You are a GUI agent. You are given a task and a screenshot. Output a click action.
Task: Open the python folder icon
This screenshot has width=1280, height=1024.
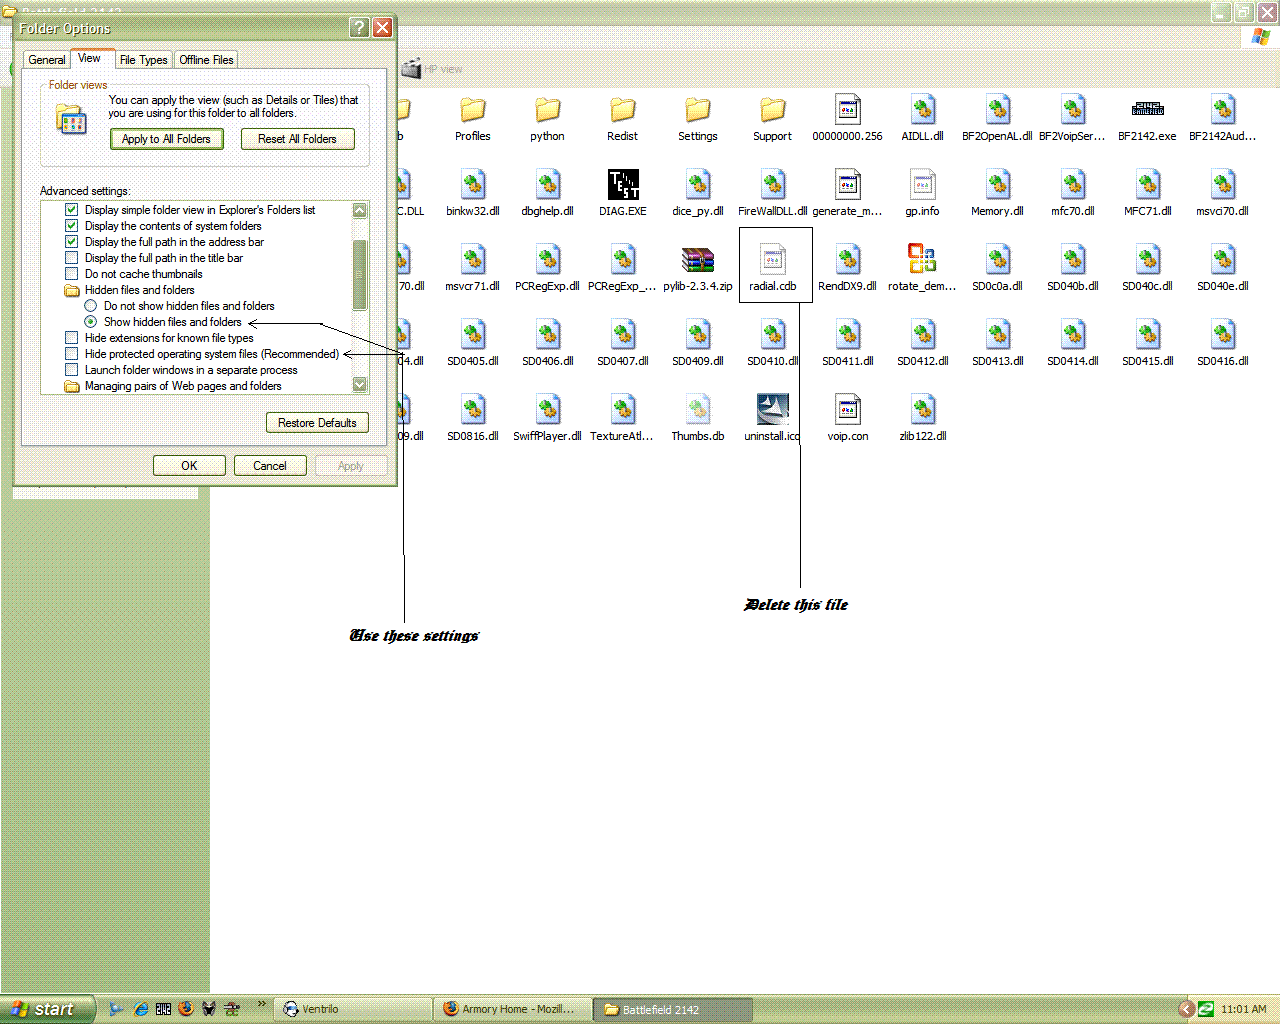[547, 110]
